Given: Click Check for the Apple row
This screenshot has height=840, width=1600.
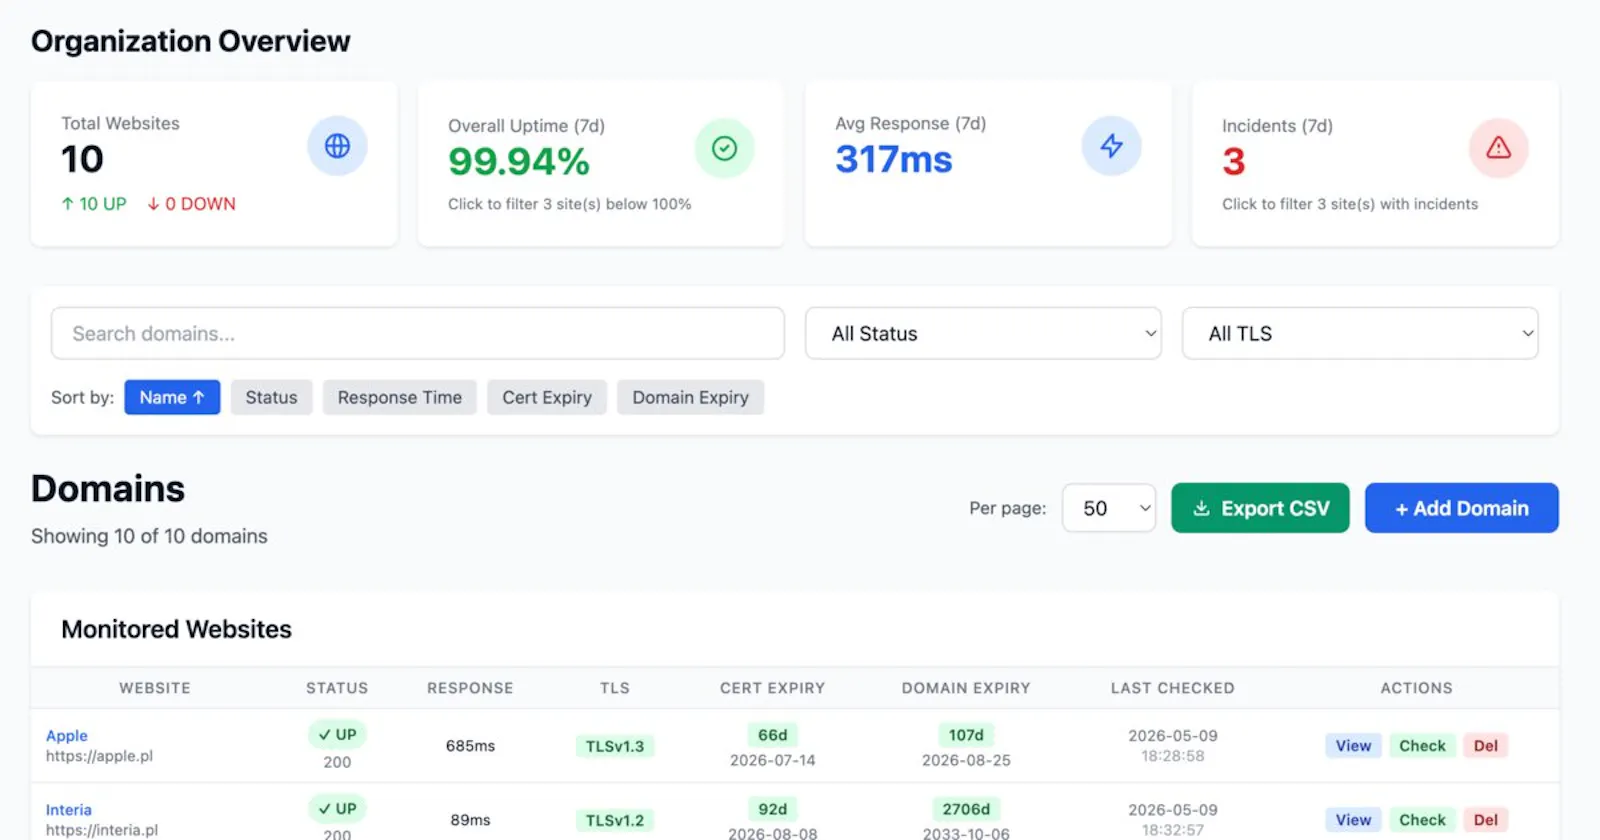Looking at the screenshot, I should (1422, 745).
